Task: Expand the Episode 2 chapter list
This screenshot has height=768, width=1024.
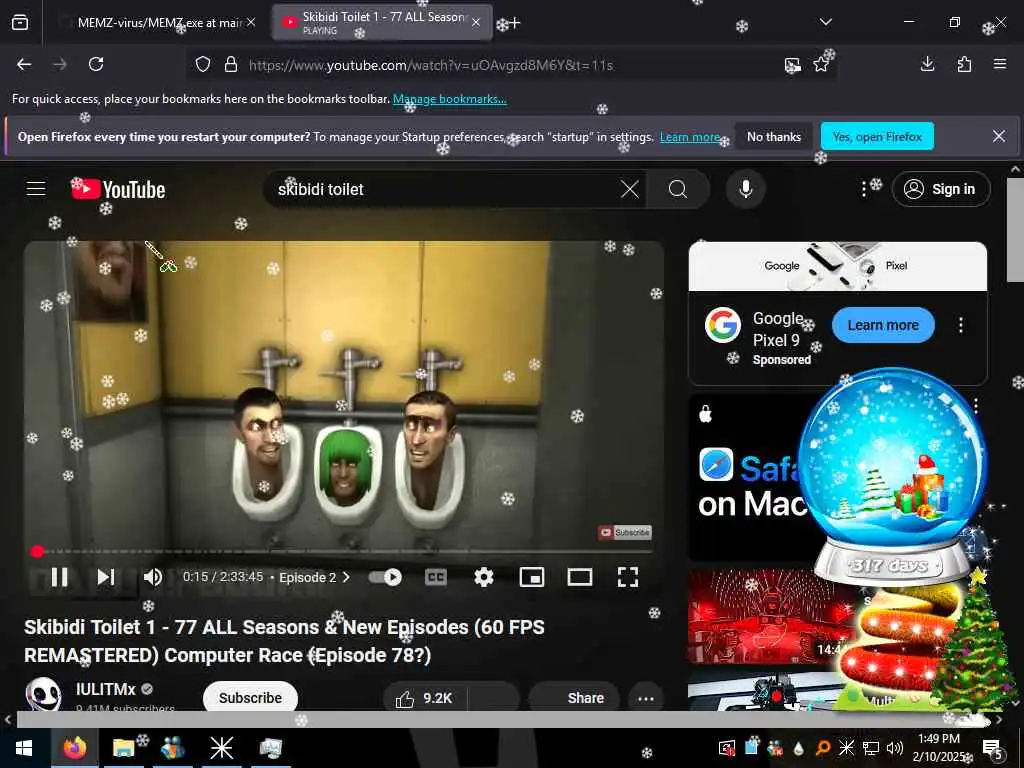Action: (315, 577)
